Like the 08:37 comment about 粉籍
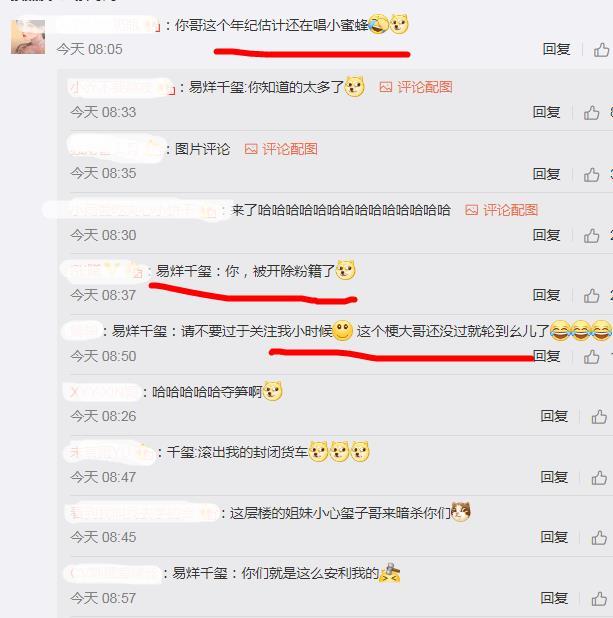 click(x=591, y=296)
